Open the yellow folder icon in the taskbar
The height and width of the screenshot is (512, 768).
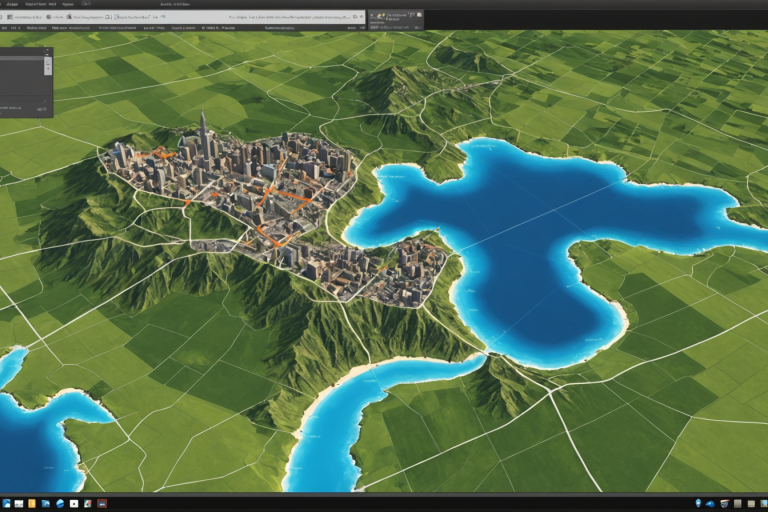point(32,503)
